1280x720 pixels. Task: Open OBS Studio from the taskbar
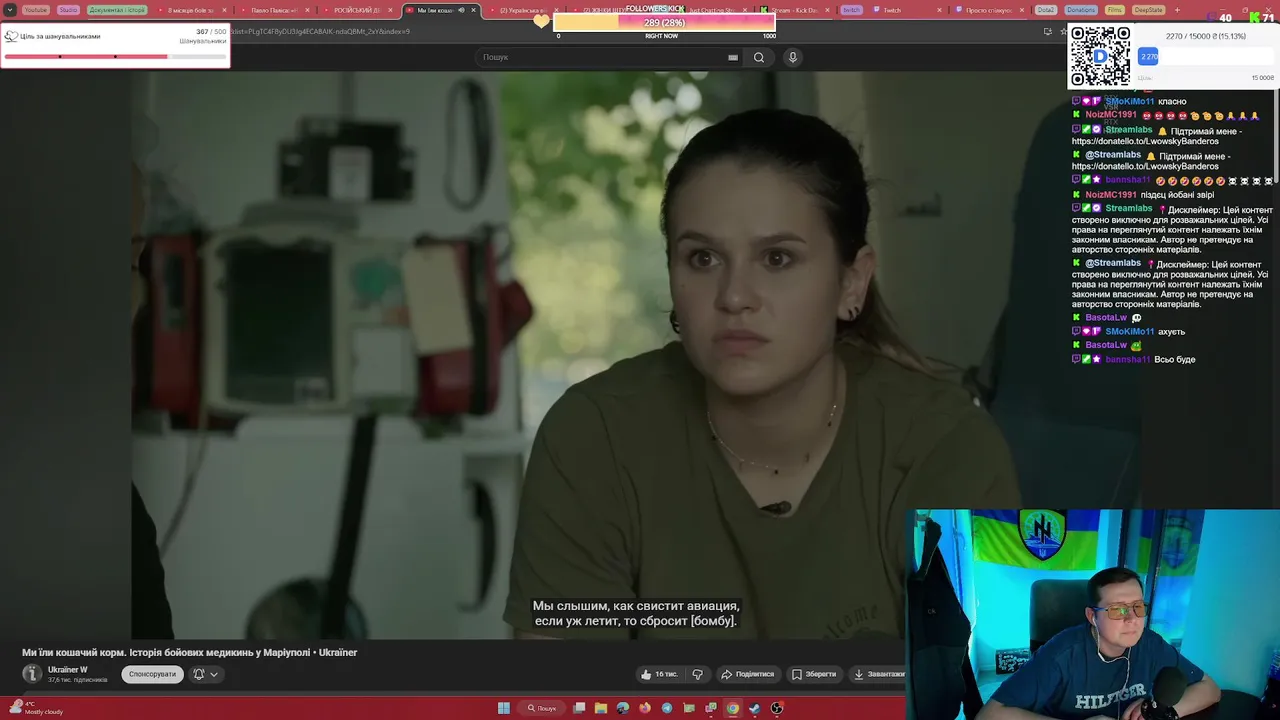coord(777,708)
